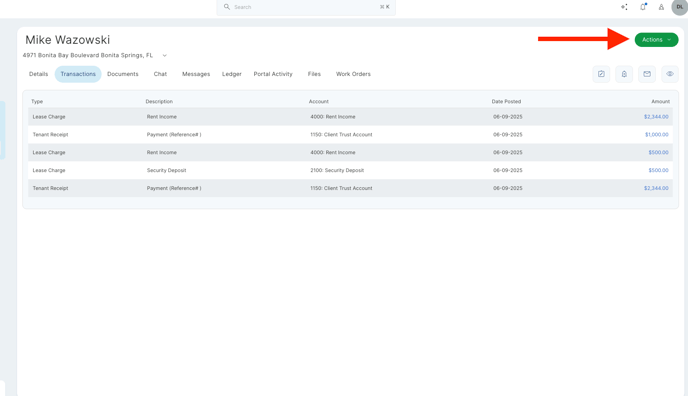Click the Amount column header
The image size is (688, 396).
coord(660,102)
